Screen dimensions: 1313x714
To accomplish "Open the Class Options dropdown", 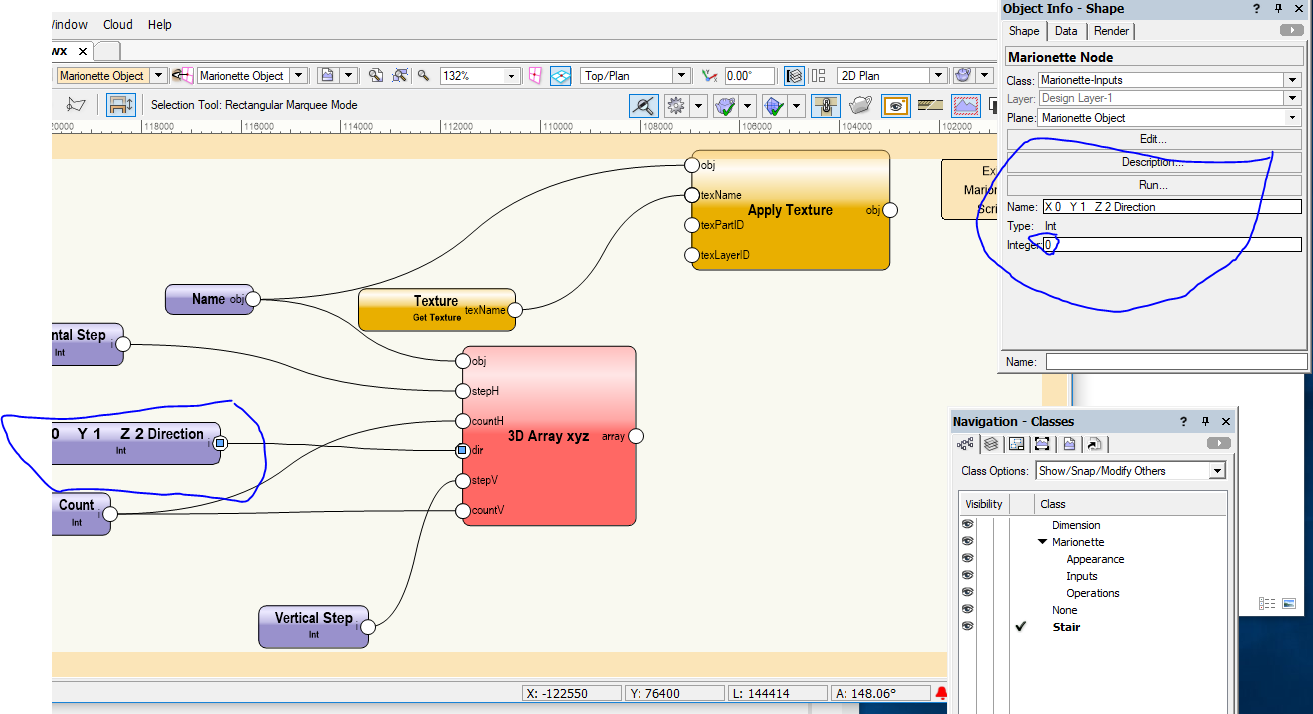I will [1130, 471].
